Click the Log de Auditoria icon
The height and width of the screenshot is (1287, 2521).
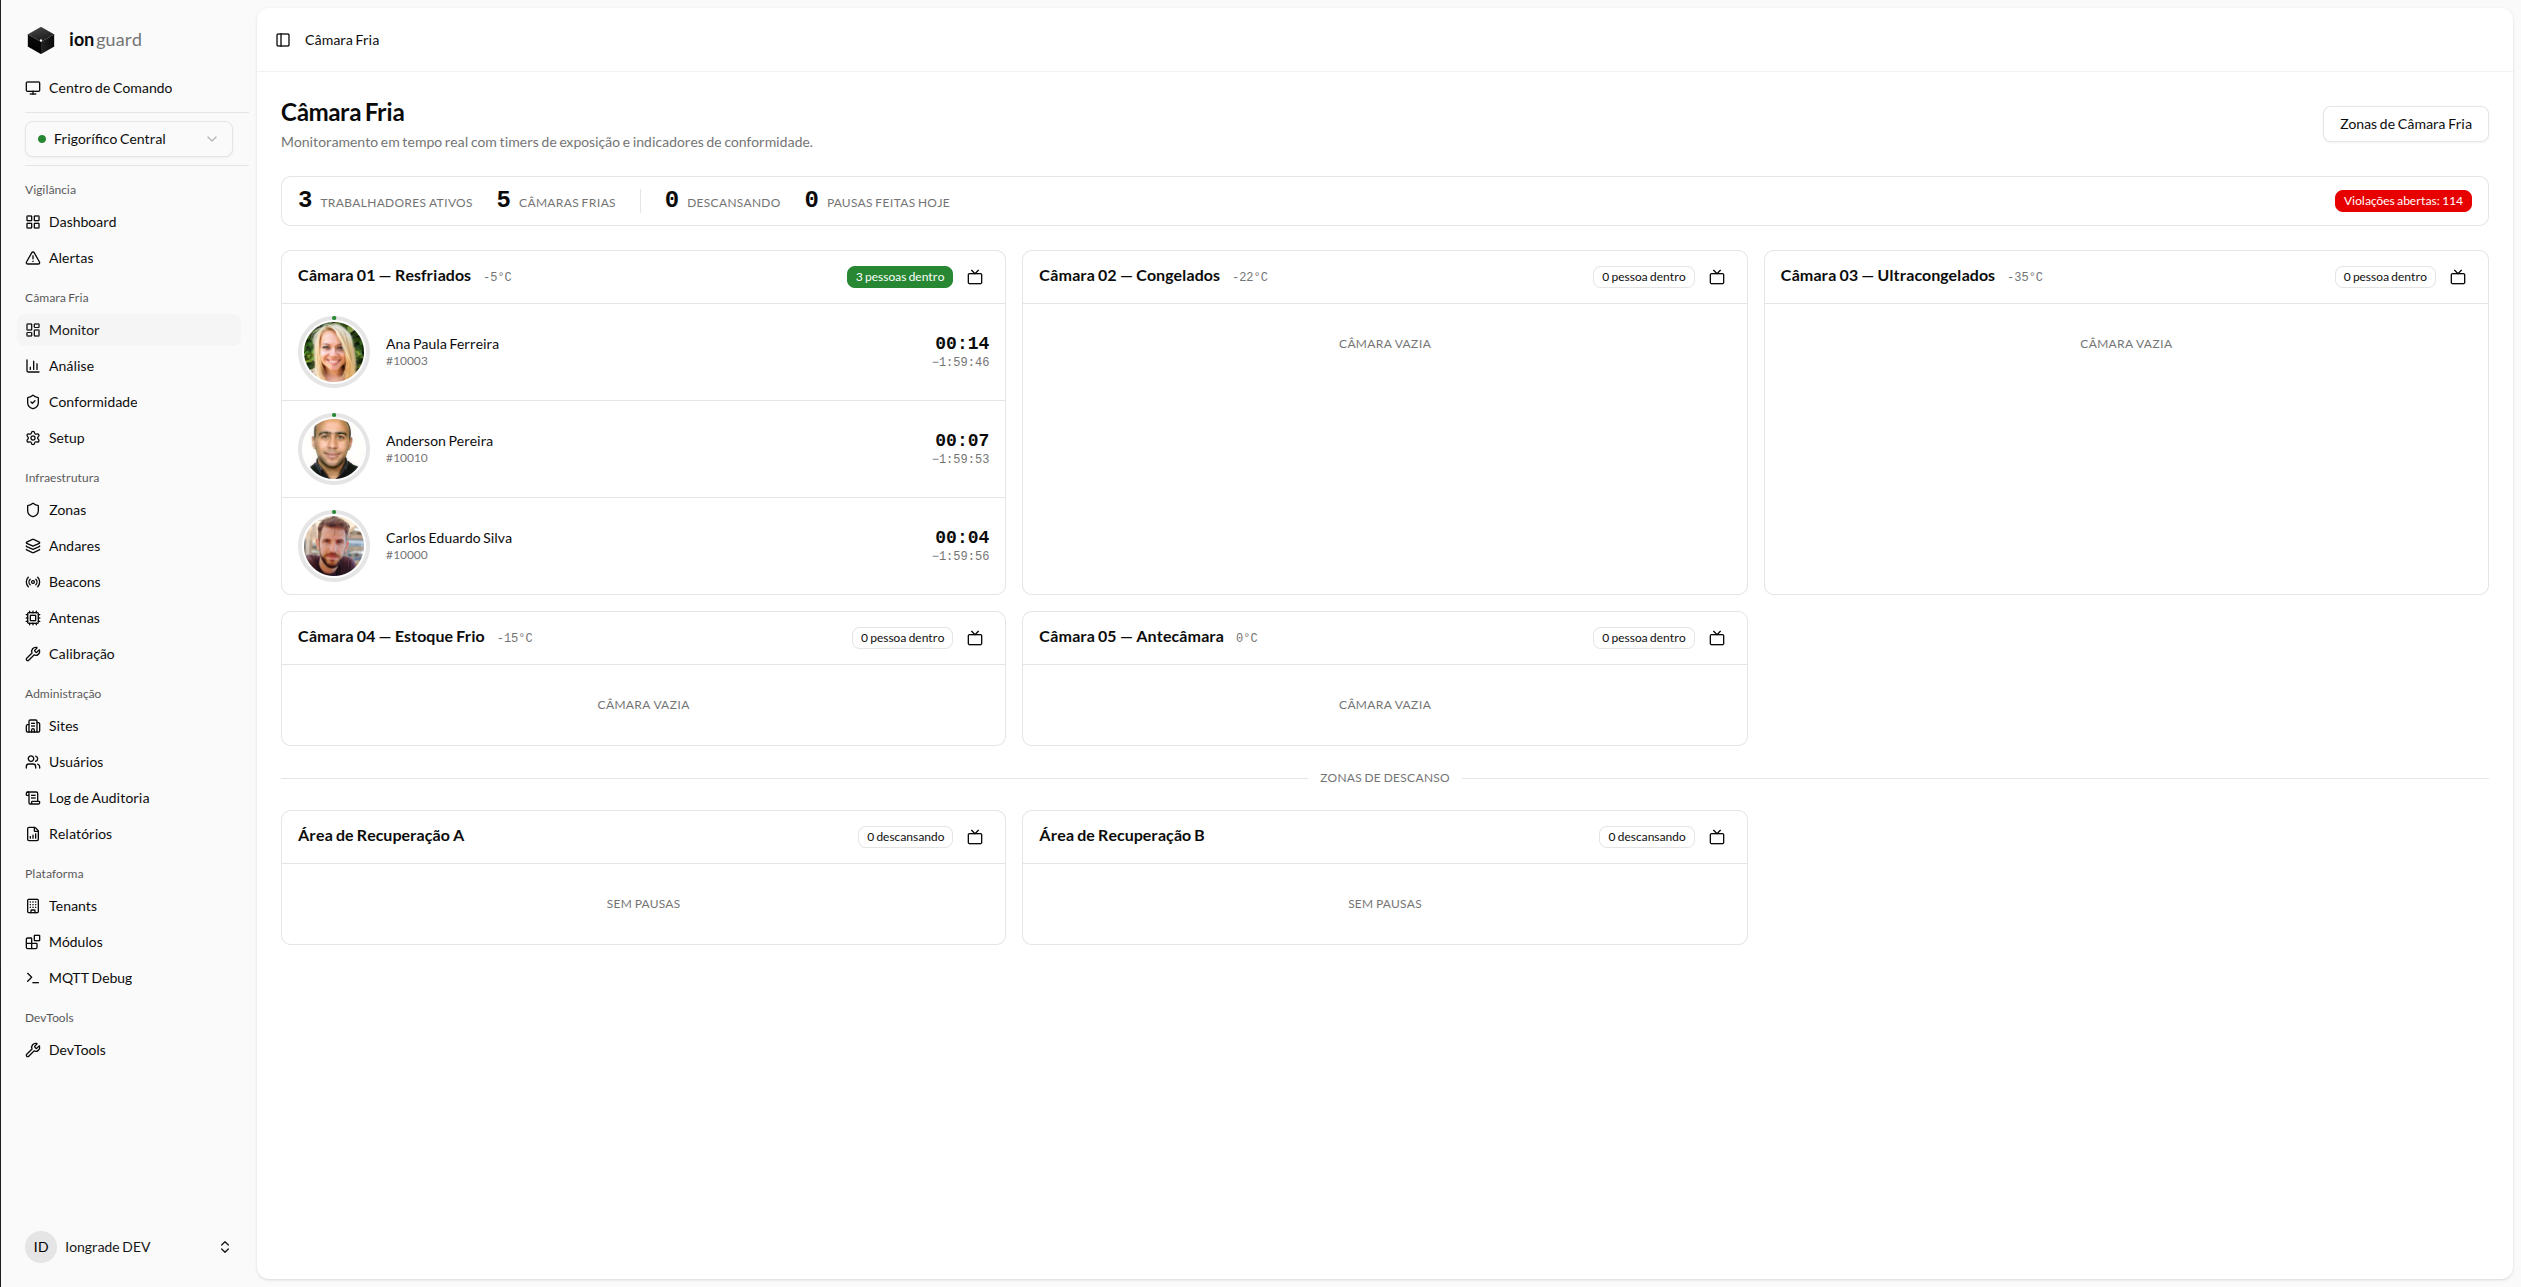[33, 798]
